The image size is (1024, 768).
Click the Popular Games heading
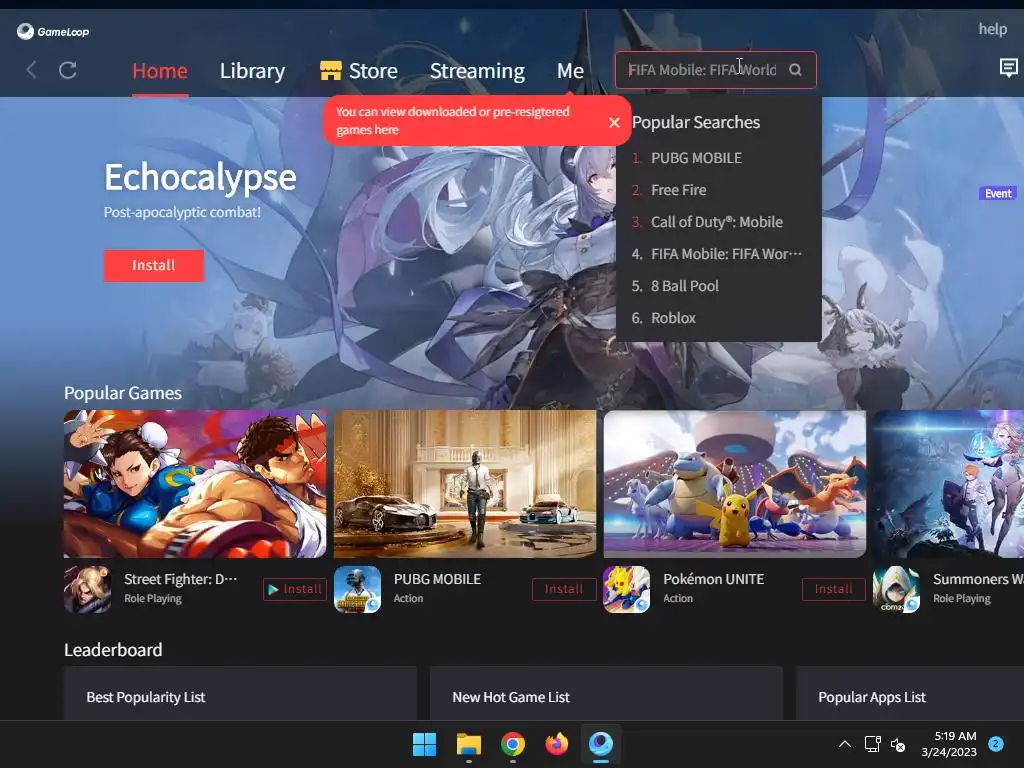coord(123,393)
